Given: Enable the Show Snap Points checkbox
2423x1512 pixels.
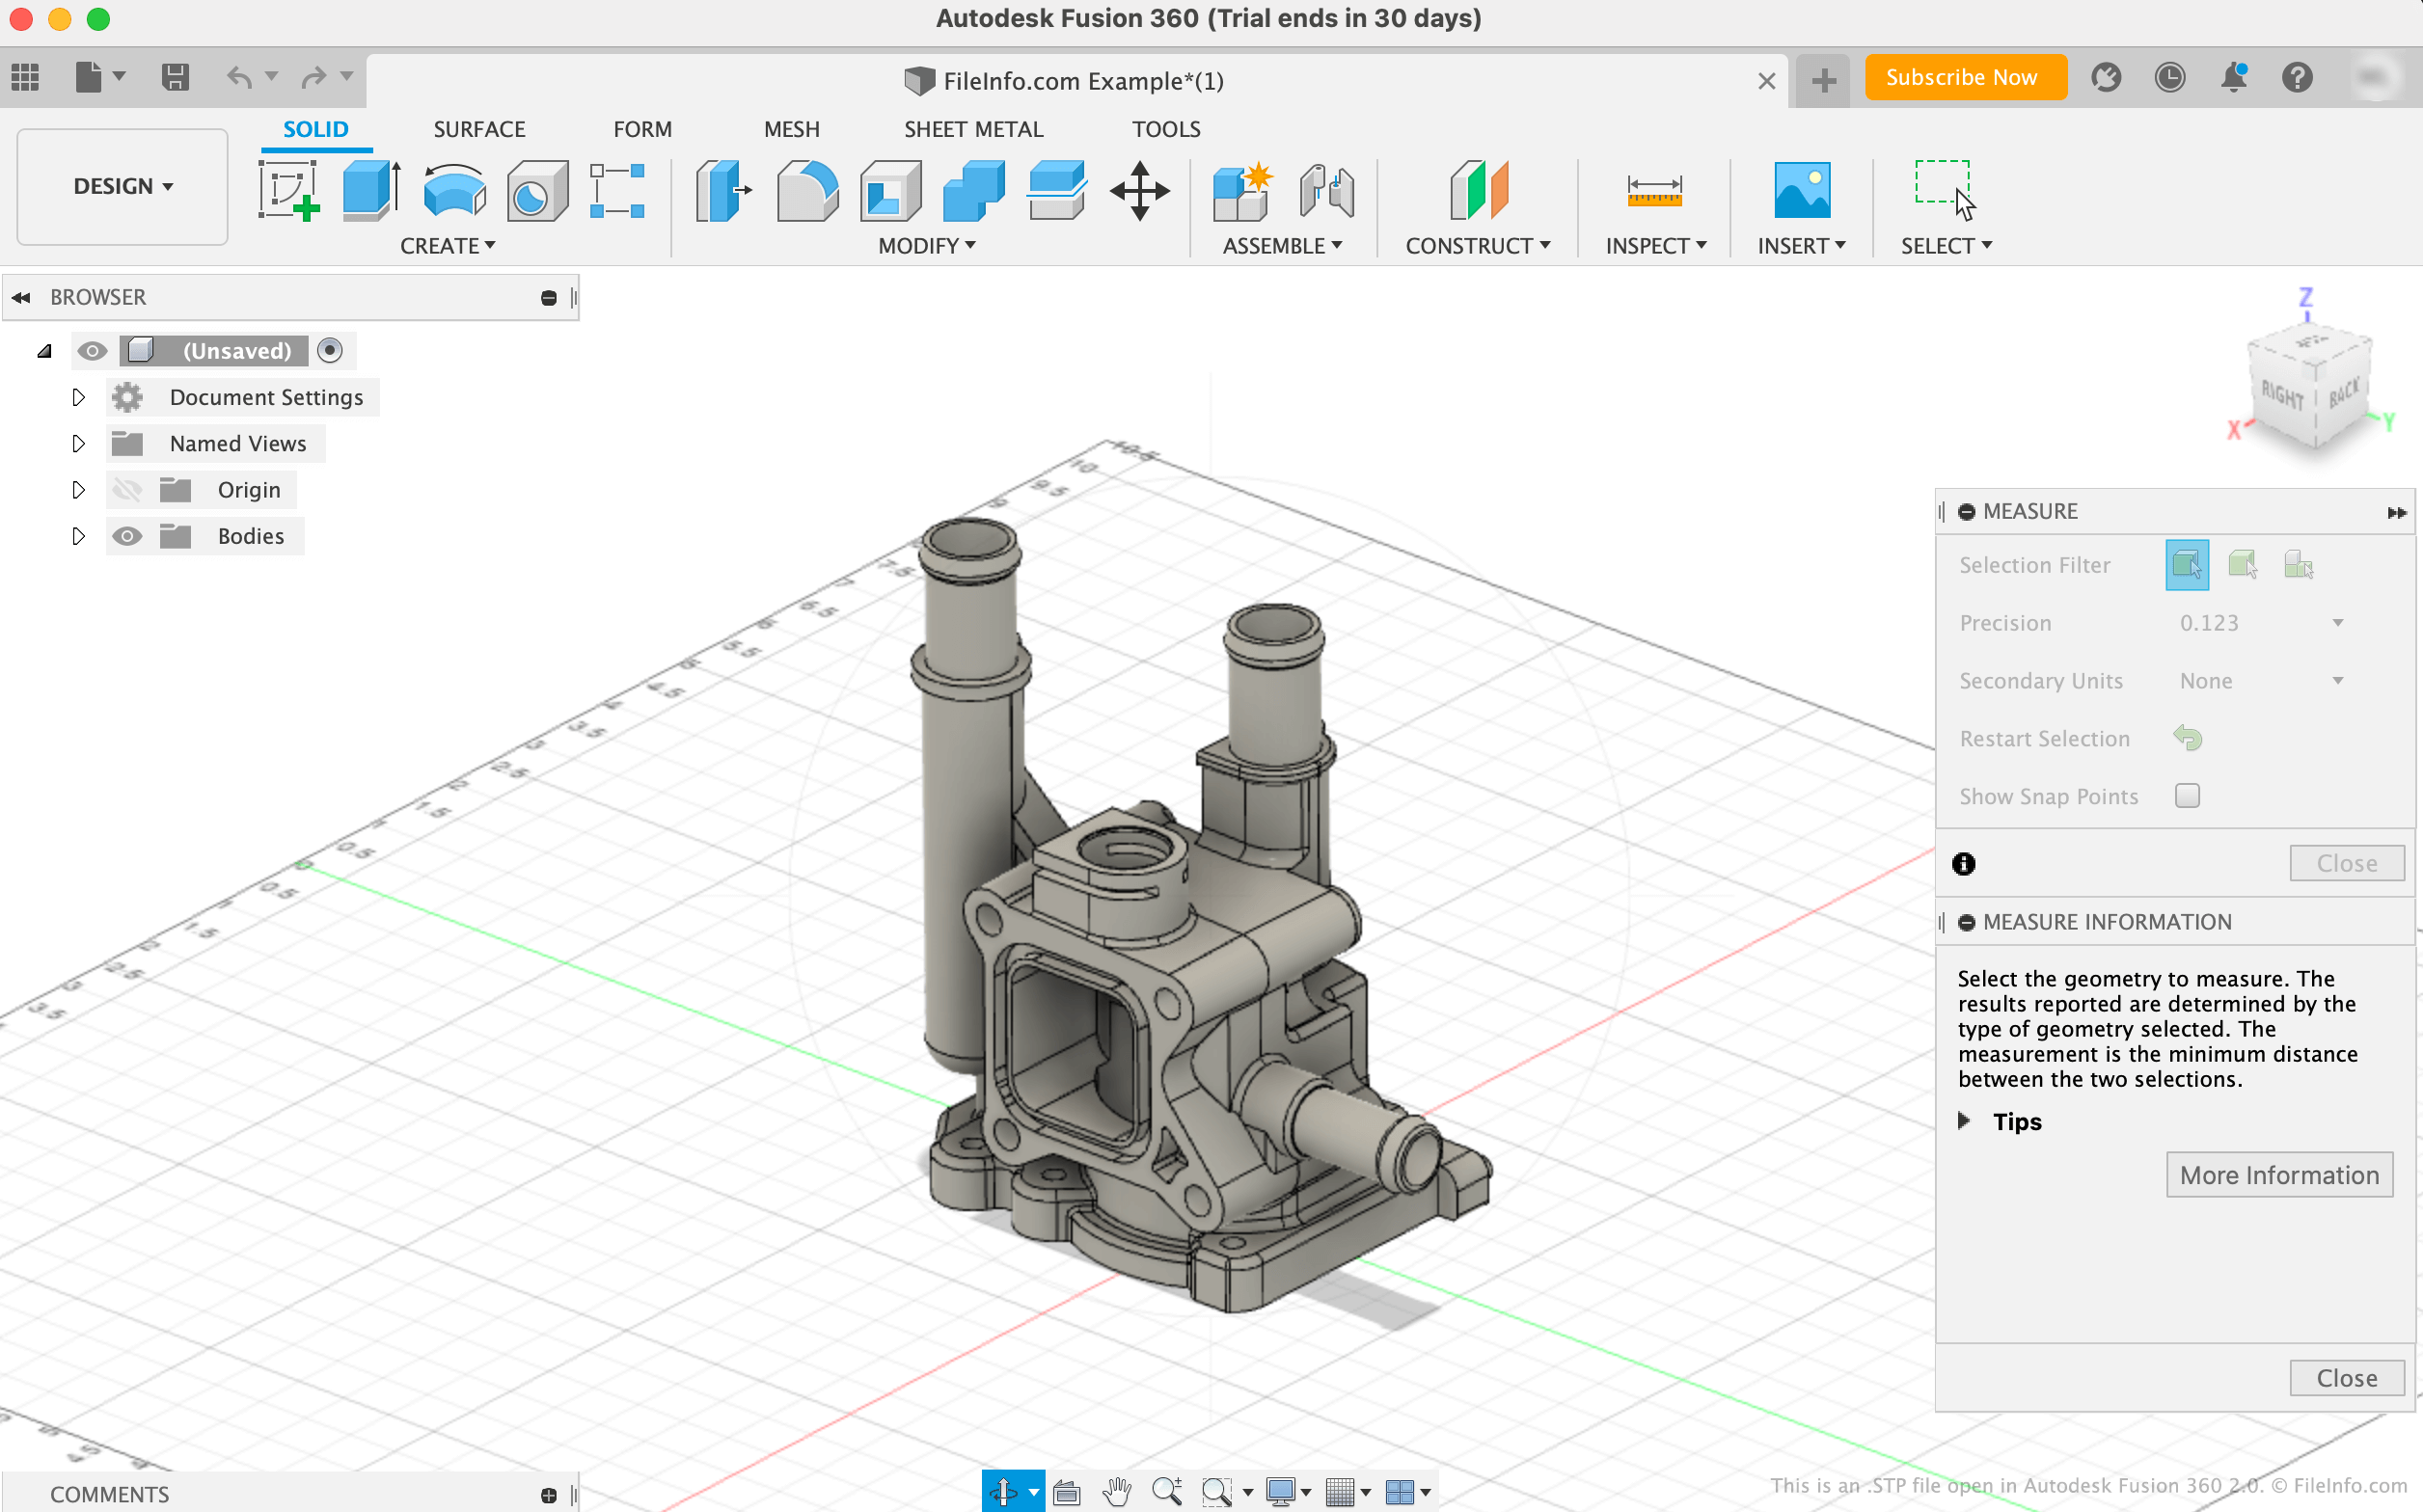Looking at the screenshot, I should click(2187, 796).
